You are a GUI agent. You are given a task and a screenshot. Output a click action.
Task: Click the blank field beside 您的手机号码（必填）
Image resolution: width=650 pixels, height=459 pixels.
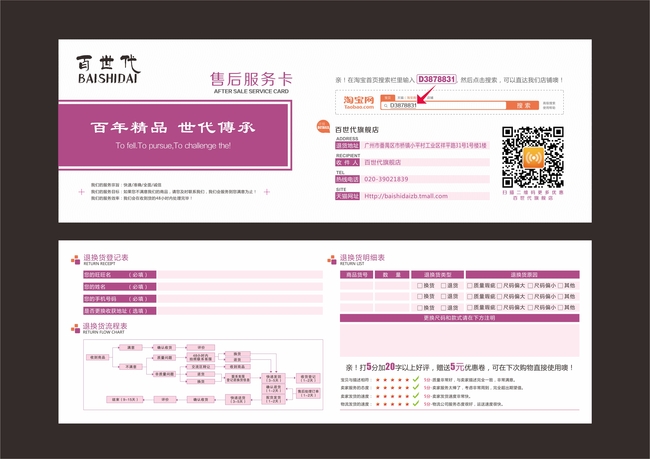[x=240, y=299]
